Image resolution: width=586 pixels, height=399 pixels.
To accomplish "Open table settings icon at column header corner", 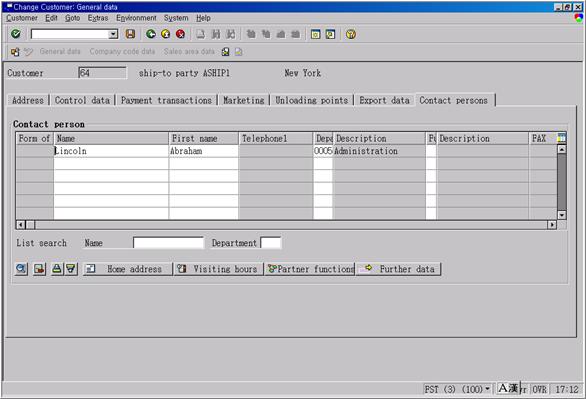I will pos(561,138).
